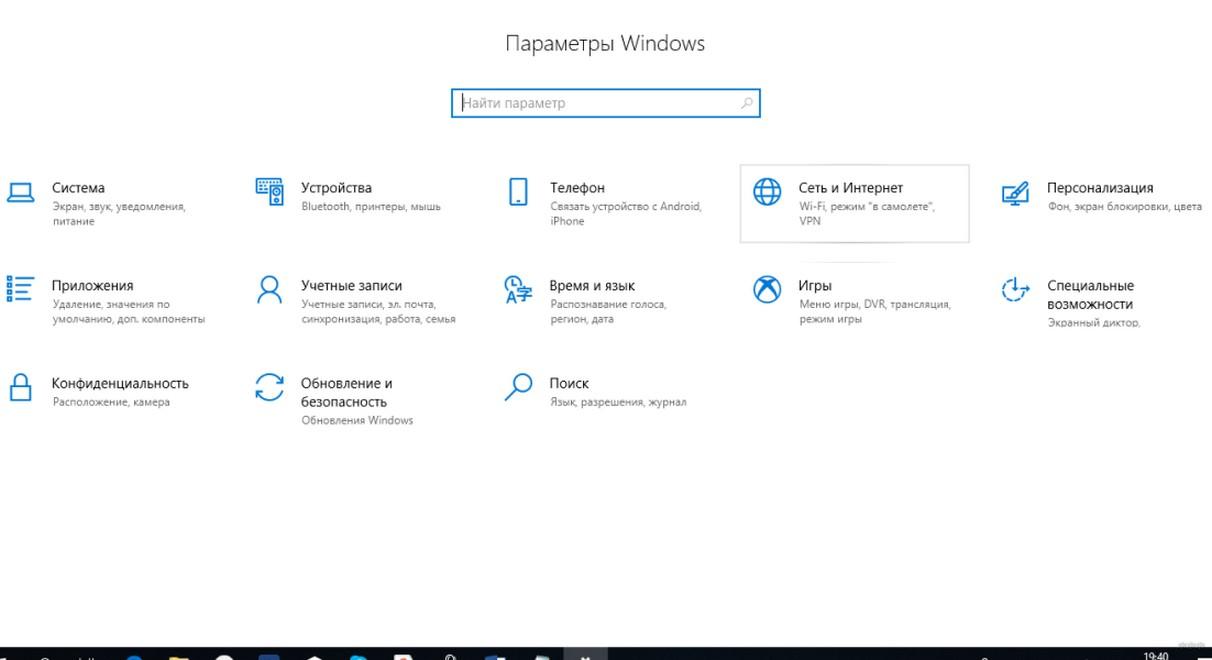Click the description 'Экранный диктор,'

coord(1094,323)
